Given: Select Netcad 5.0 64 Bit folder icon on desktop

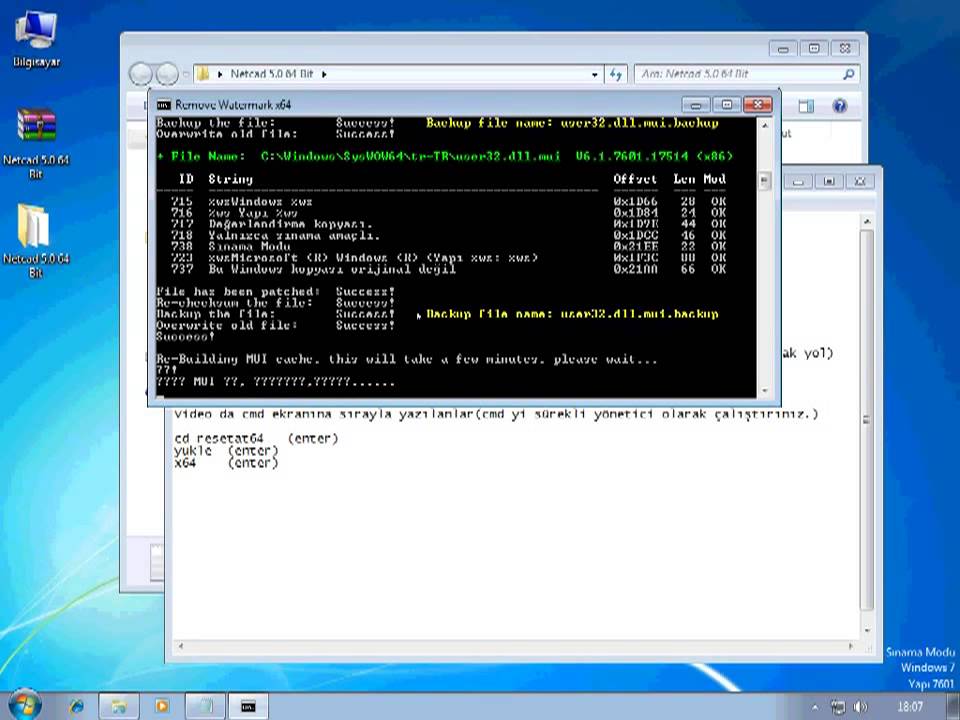Looking at the screenshot, I should 36,242.
